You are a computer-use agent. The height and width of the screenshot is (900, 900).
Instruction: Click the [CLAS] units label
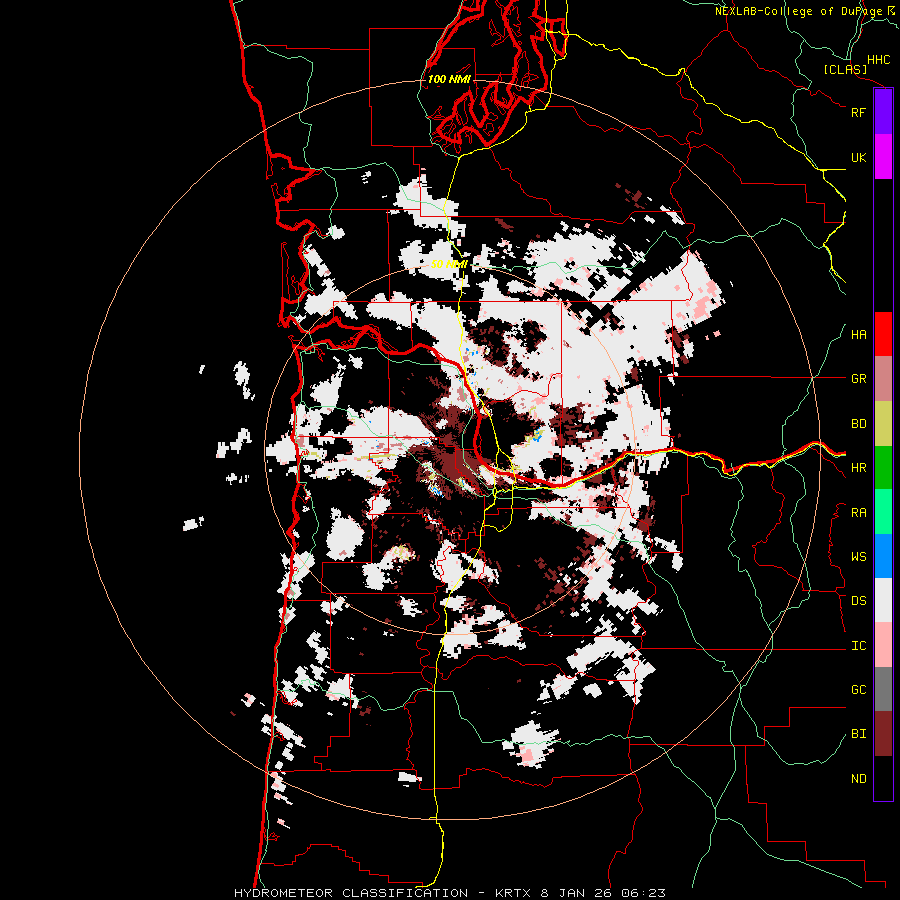[x=845, y=69]
